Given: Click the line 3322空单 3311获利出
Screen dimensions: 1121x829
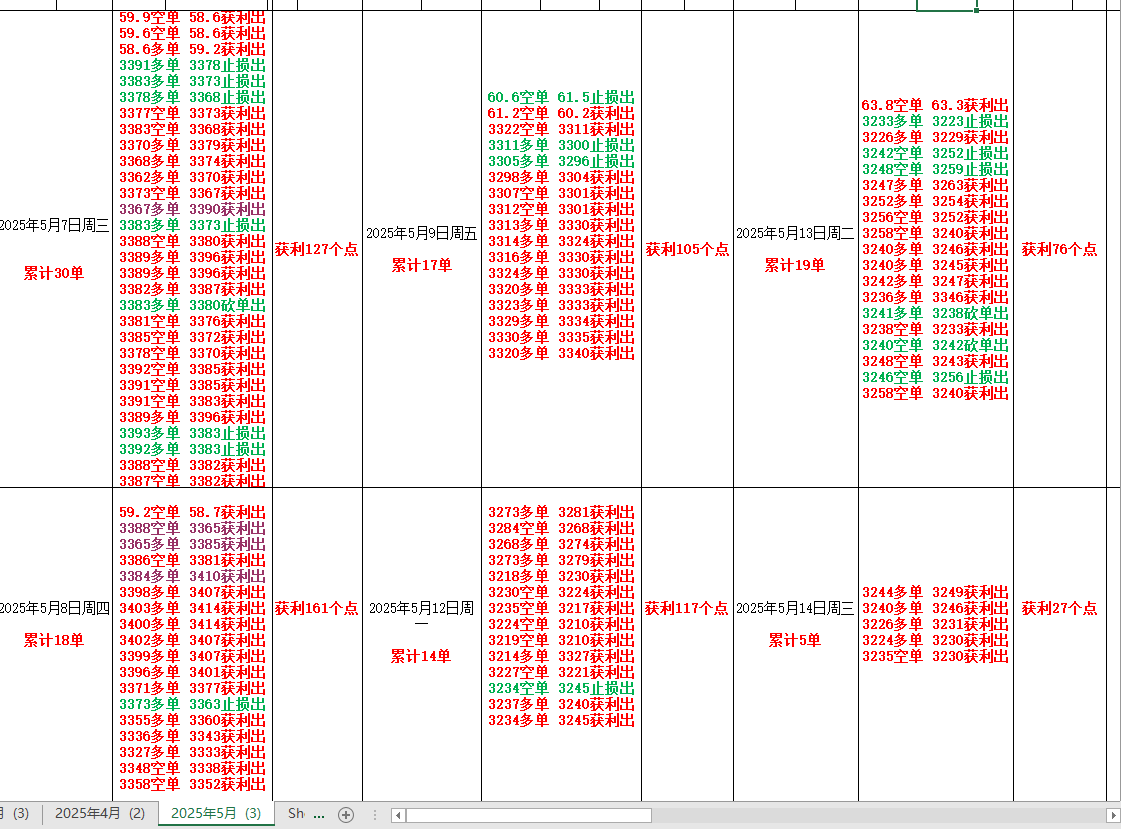Looking at the screenshot, I should point(561,129).
